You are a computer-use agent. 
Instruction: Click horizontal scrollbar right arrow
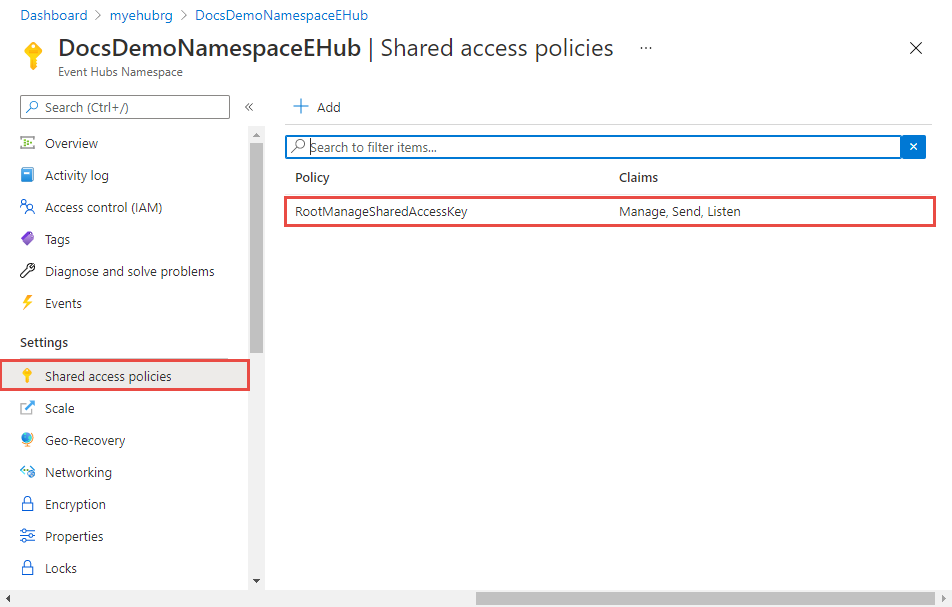pos(944,599)
